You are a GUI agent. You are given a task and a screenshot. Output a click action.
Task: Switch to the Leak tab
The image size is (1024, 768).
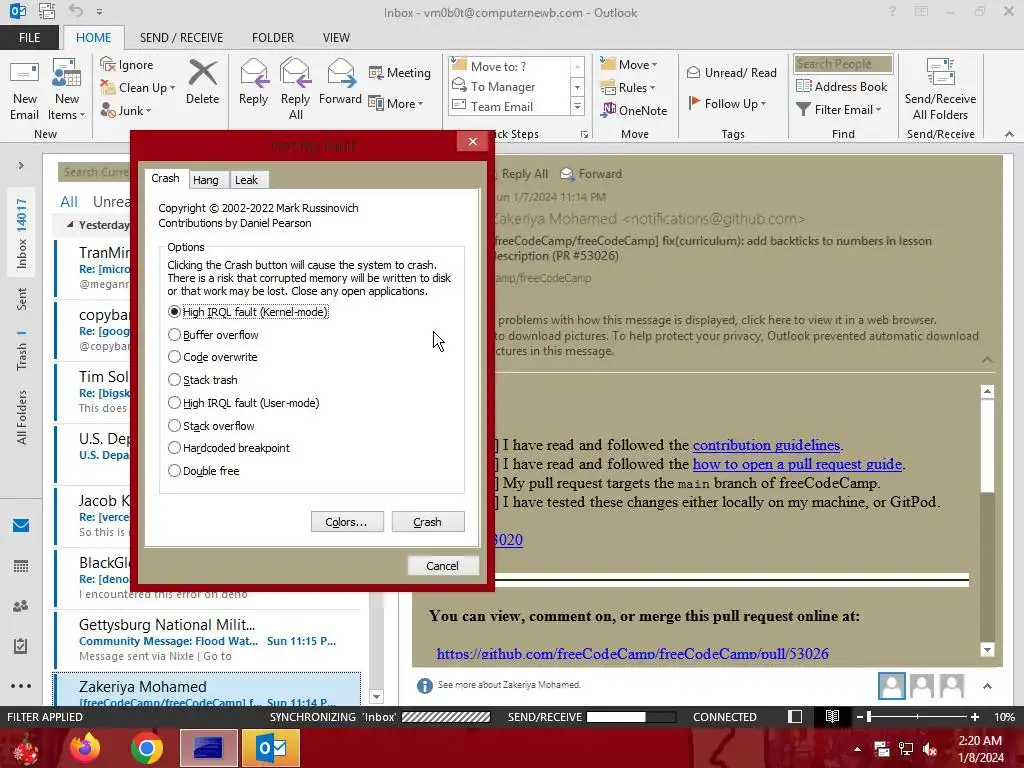pyautogui.click(x=246, y=180)
